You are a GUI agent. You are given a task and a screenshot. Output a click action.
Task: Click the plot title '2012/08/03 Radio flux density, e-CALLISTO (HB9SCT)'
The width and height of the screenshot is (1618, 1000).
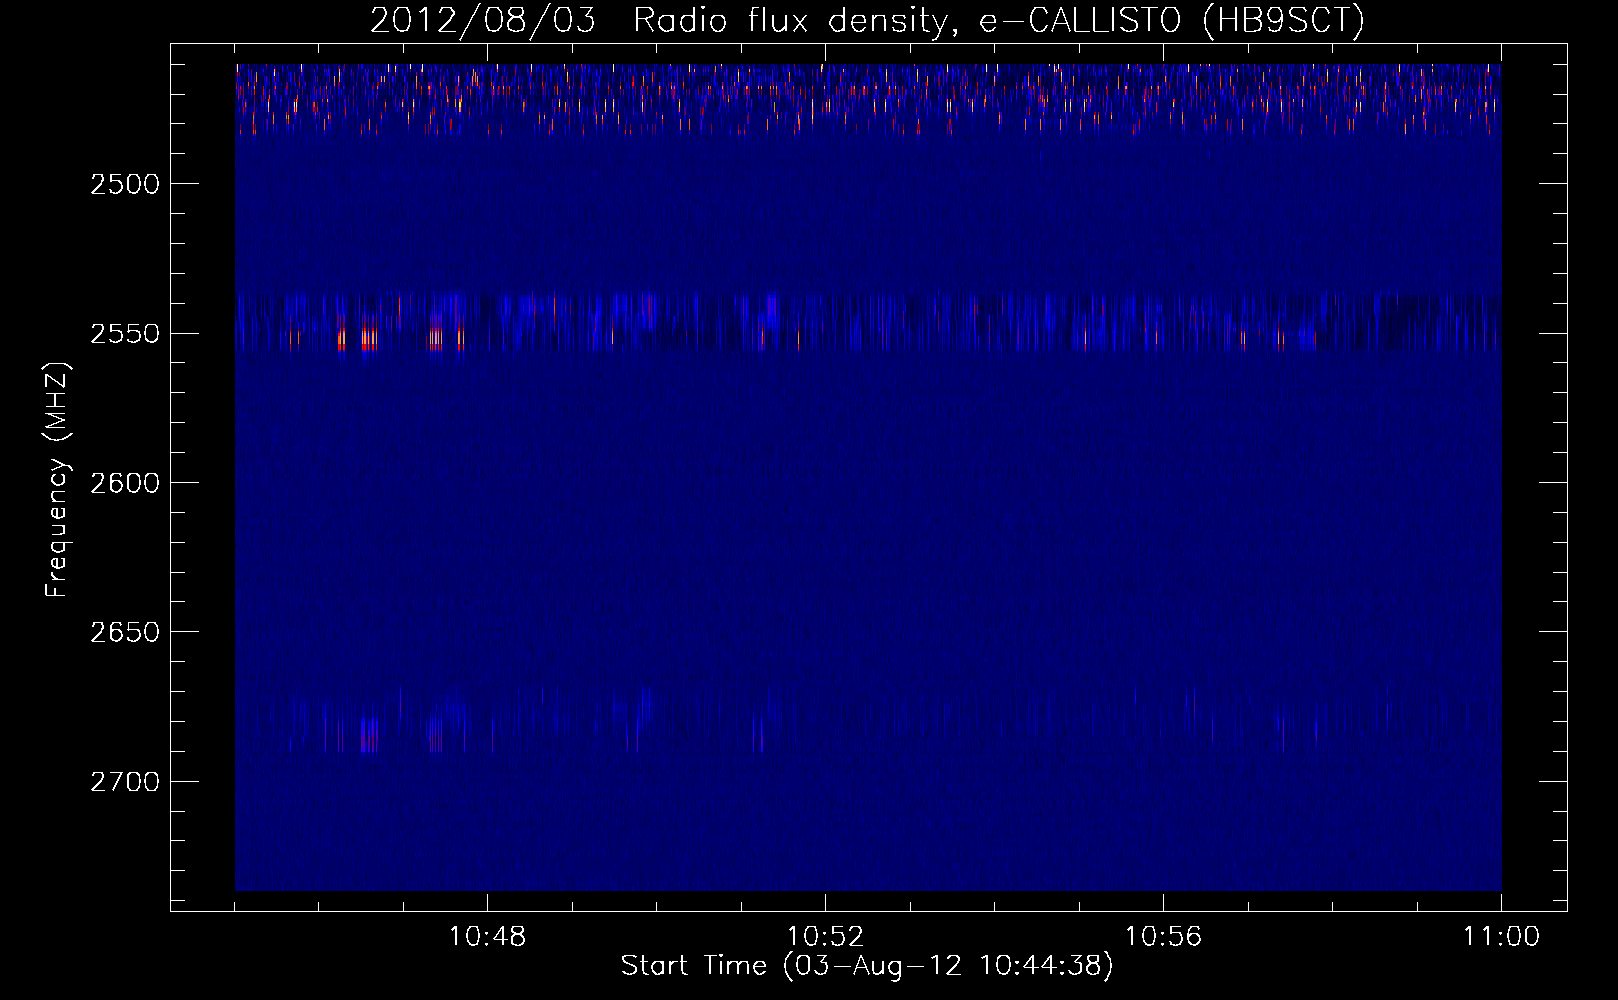(867, 20)
